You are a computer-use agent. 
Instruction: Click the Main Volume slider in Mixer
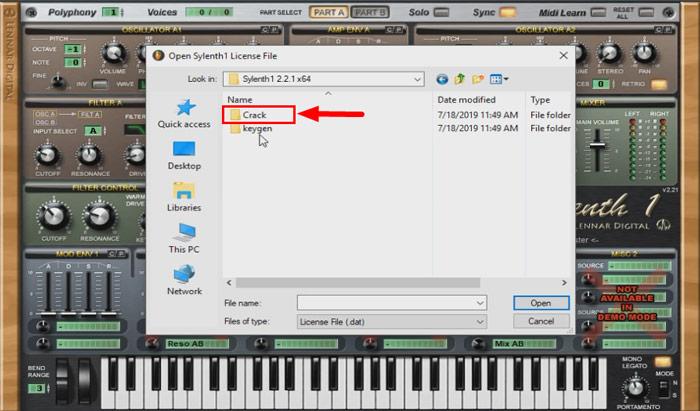point(597,145)
